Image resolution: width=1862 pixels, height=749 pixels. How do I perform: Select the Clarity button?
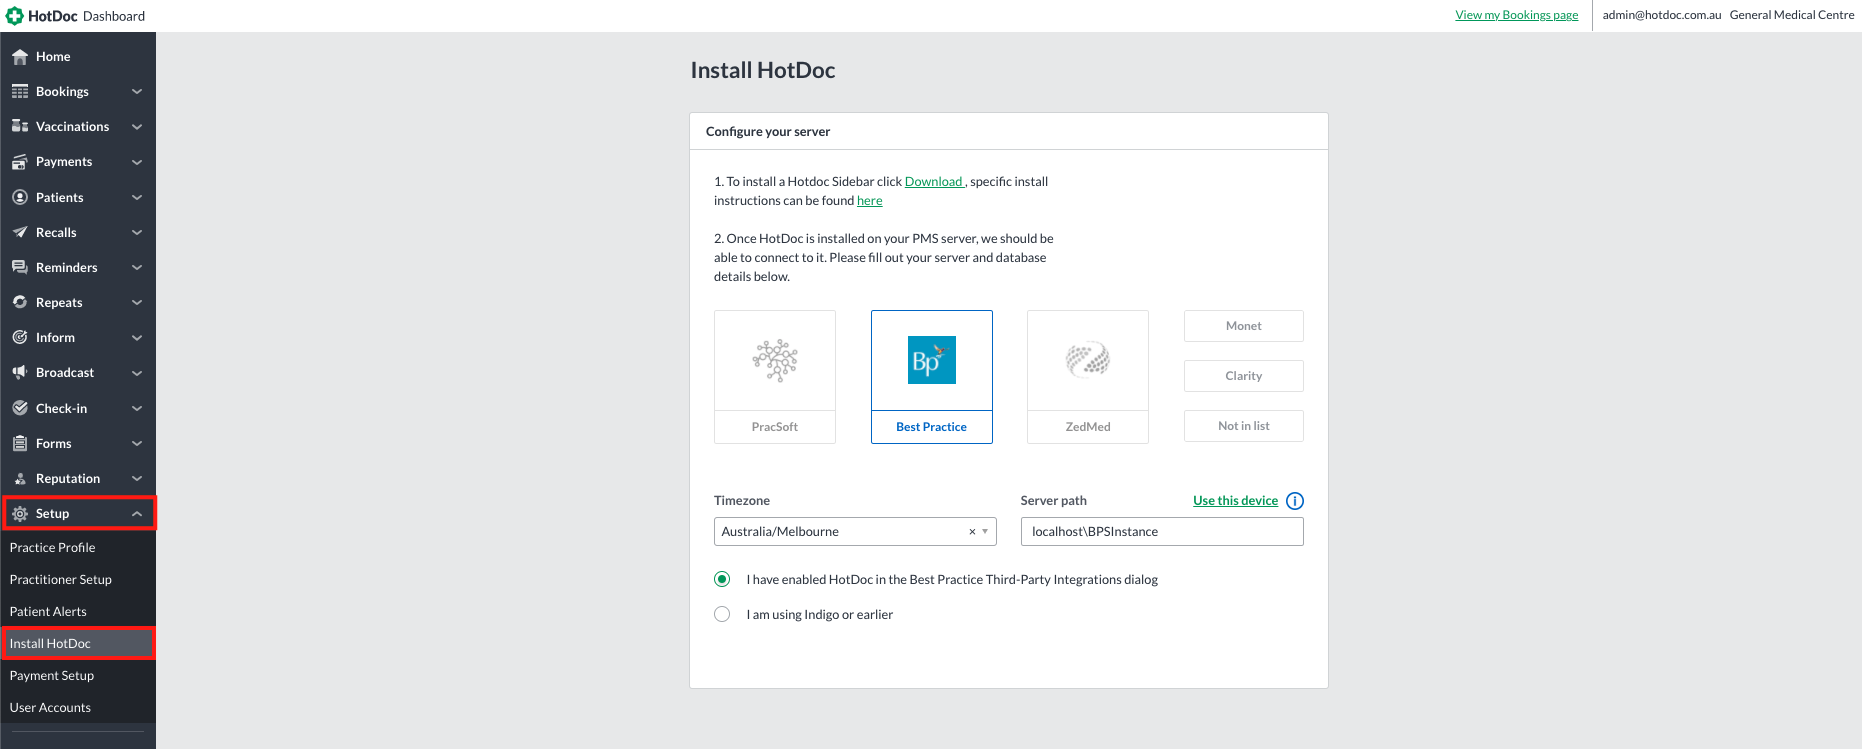click(1244, 376)
